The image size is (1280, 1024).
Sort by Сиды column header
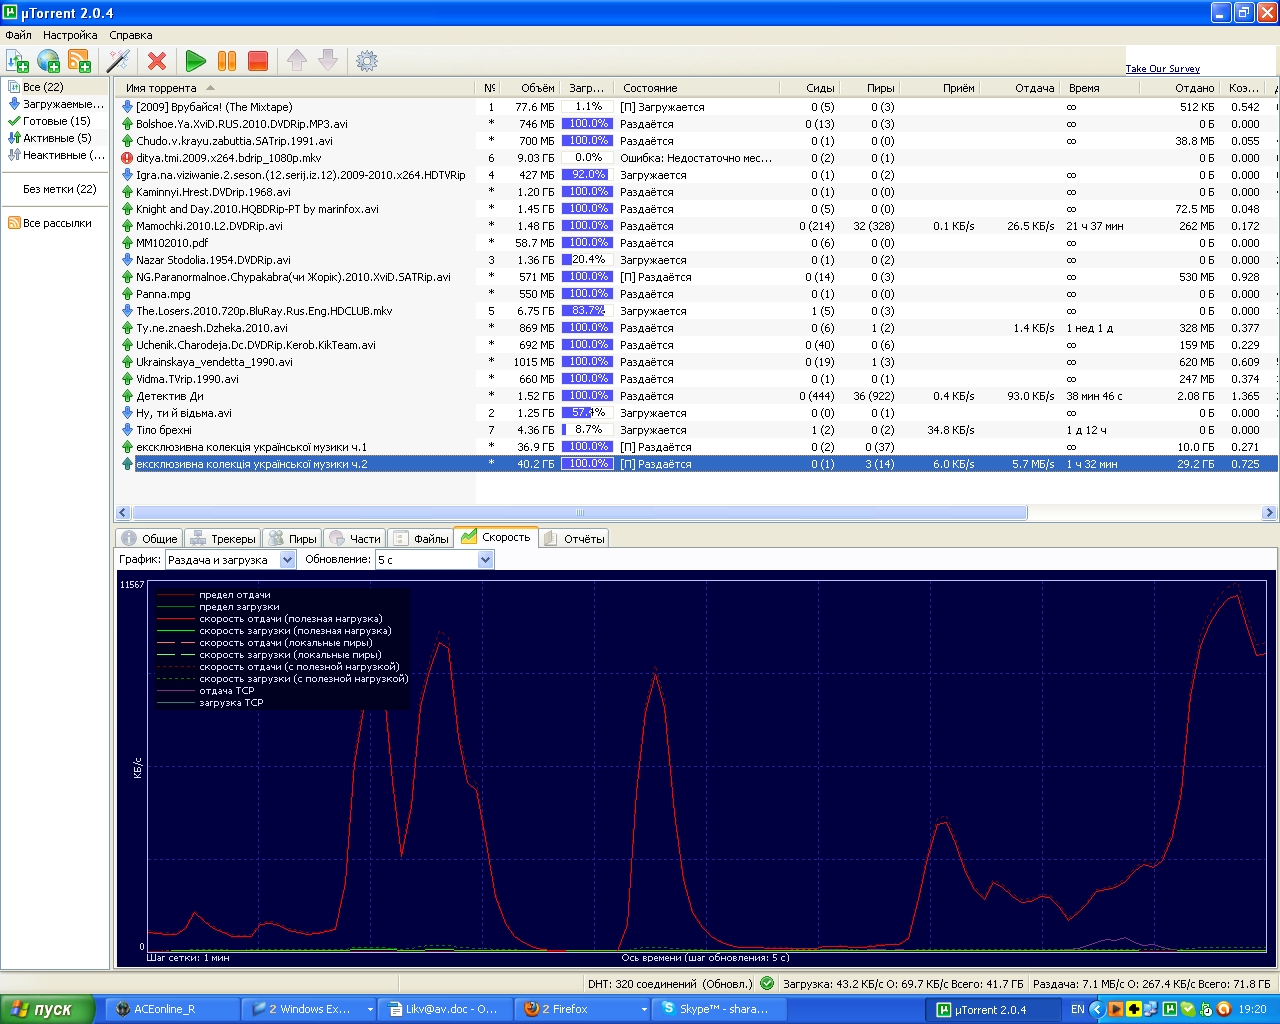point(808,88)
